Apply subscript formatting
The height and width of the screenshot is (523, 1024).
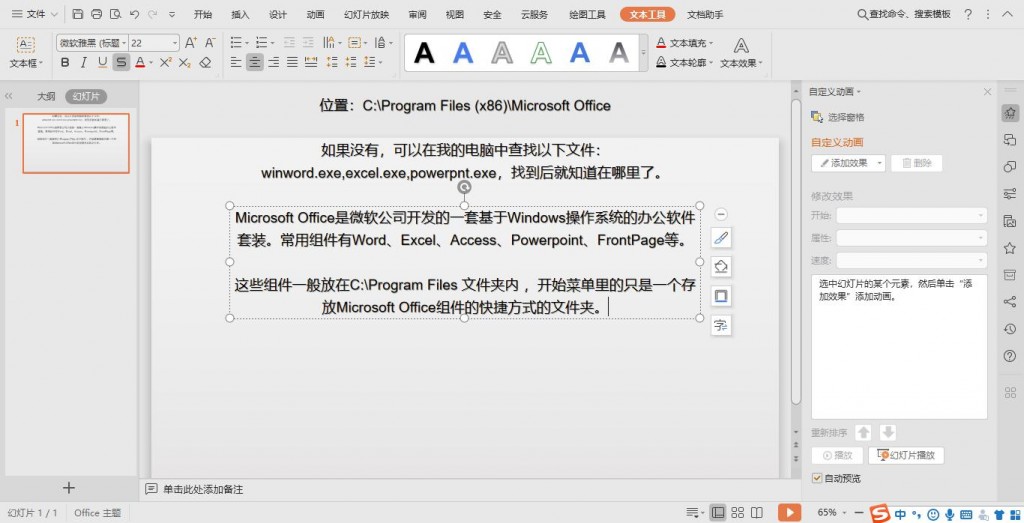point(185,63)
